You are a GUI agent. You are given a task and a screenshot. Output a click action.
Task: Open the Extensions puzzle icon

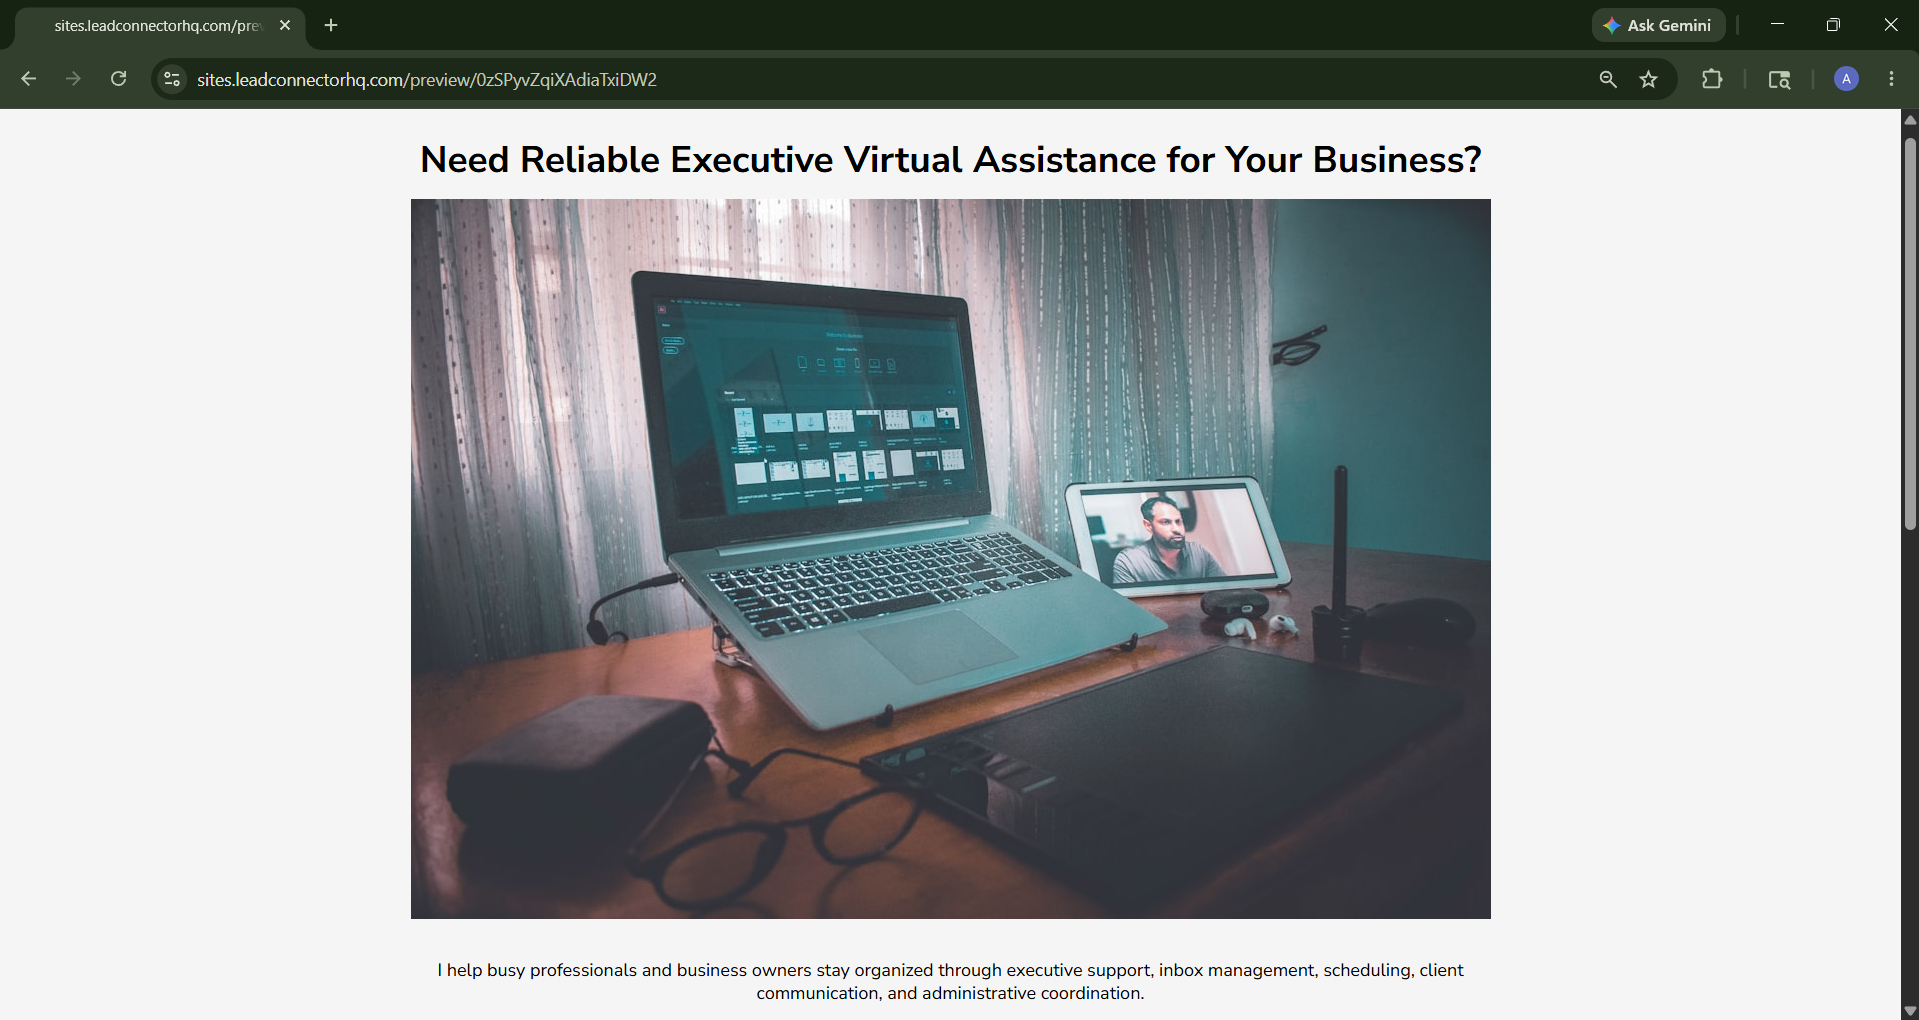point(1712,79)
